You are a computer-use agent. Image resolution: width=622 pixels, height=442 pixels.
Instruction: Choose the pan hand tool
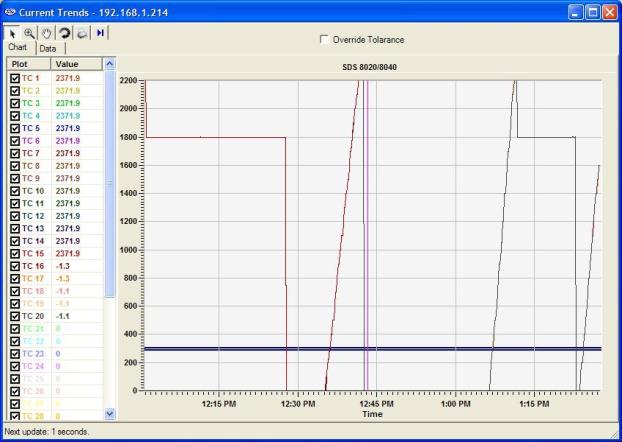pos(47,33)
